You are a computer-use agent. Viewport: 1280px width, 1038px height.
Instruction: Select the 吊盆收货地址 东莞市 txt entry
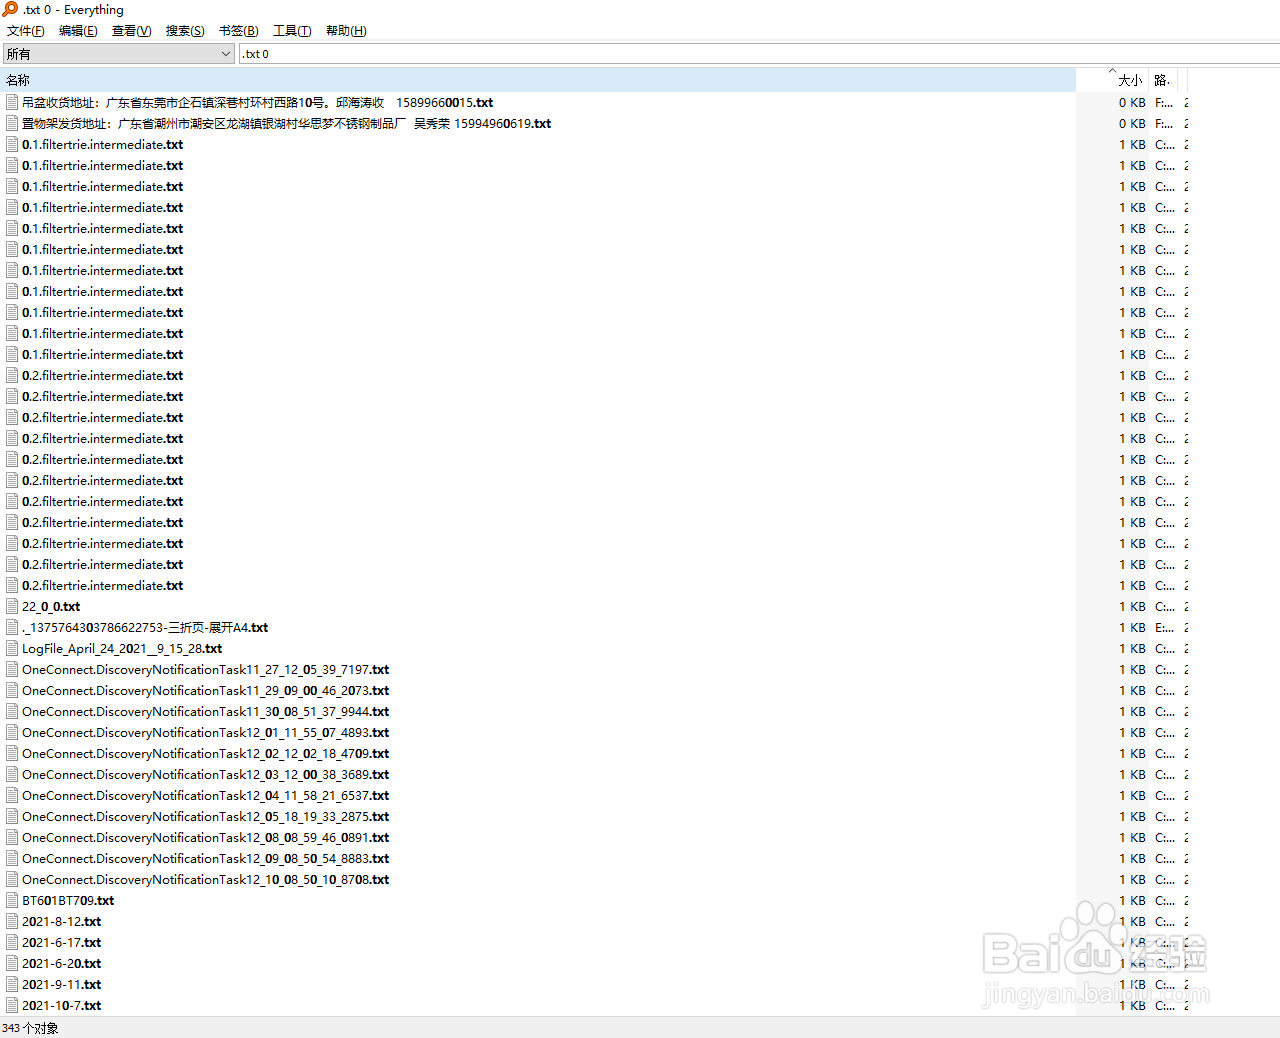[258, 103]
